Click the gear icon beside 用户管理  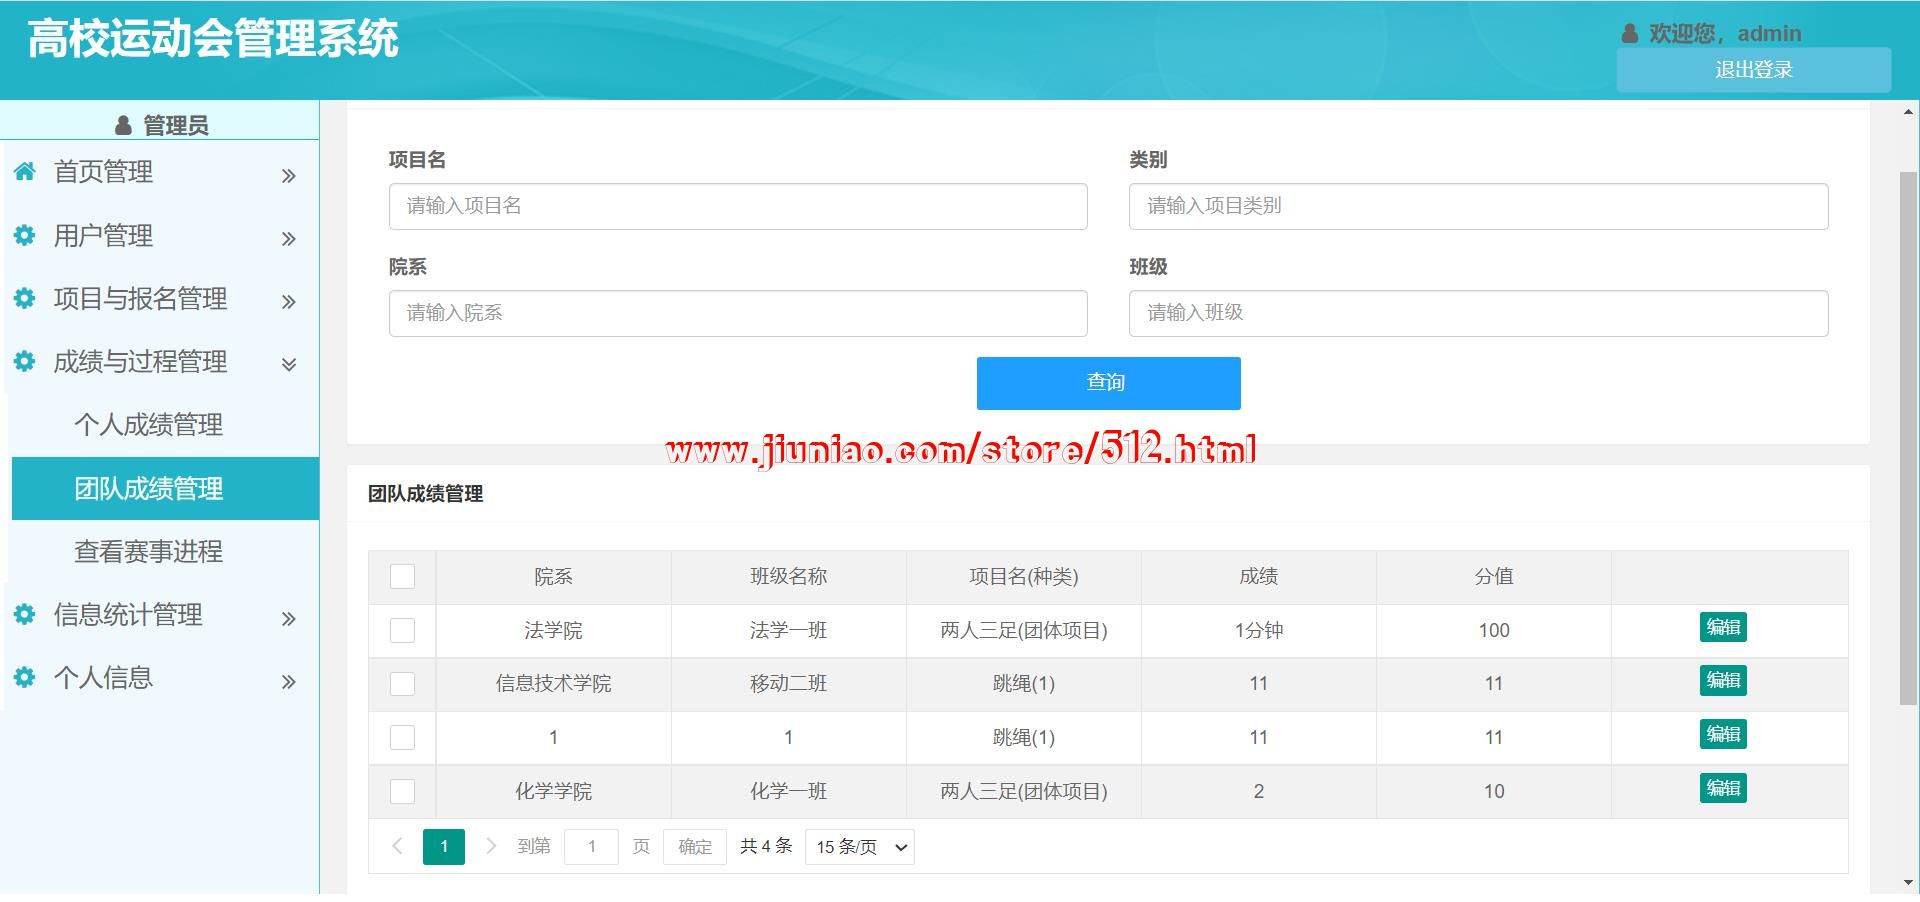25,235
